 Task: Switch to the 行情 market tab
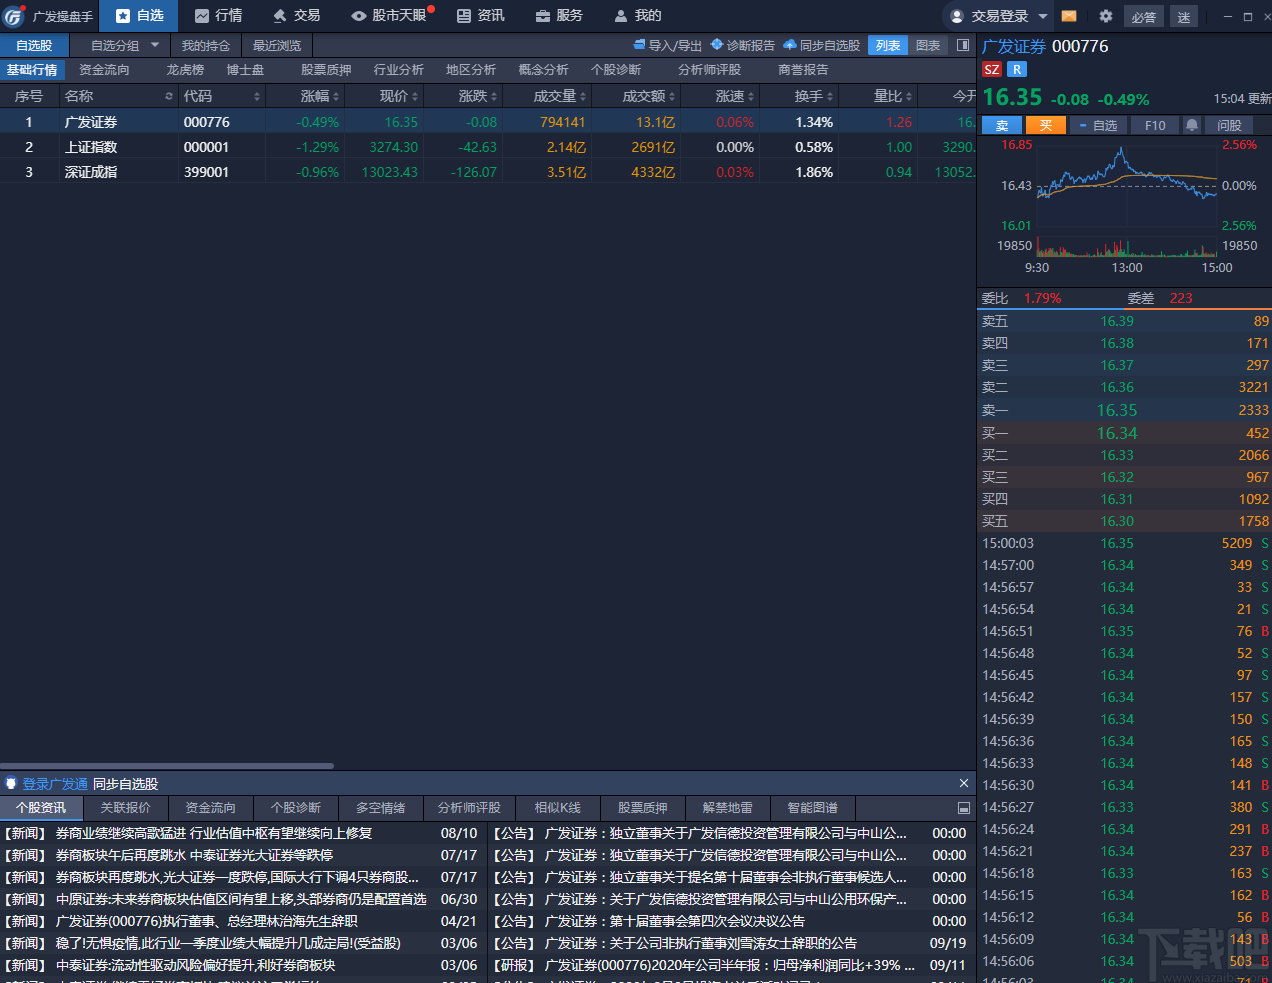pos(218,16)
